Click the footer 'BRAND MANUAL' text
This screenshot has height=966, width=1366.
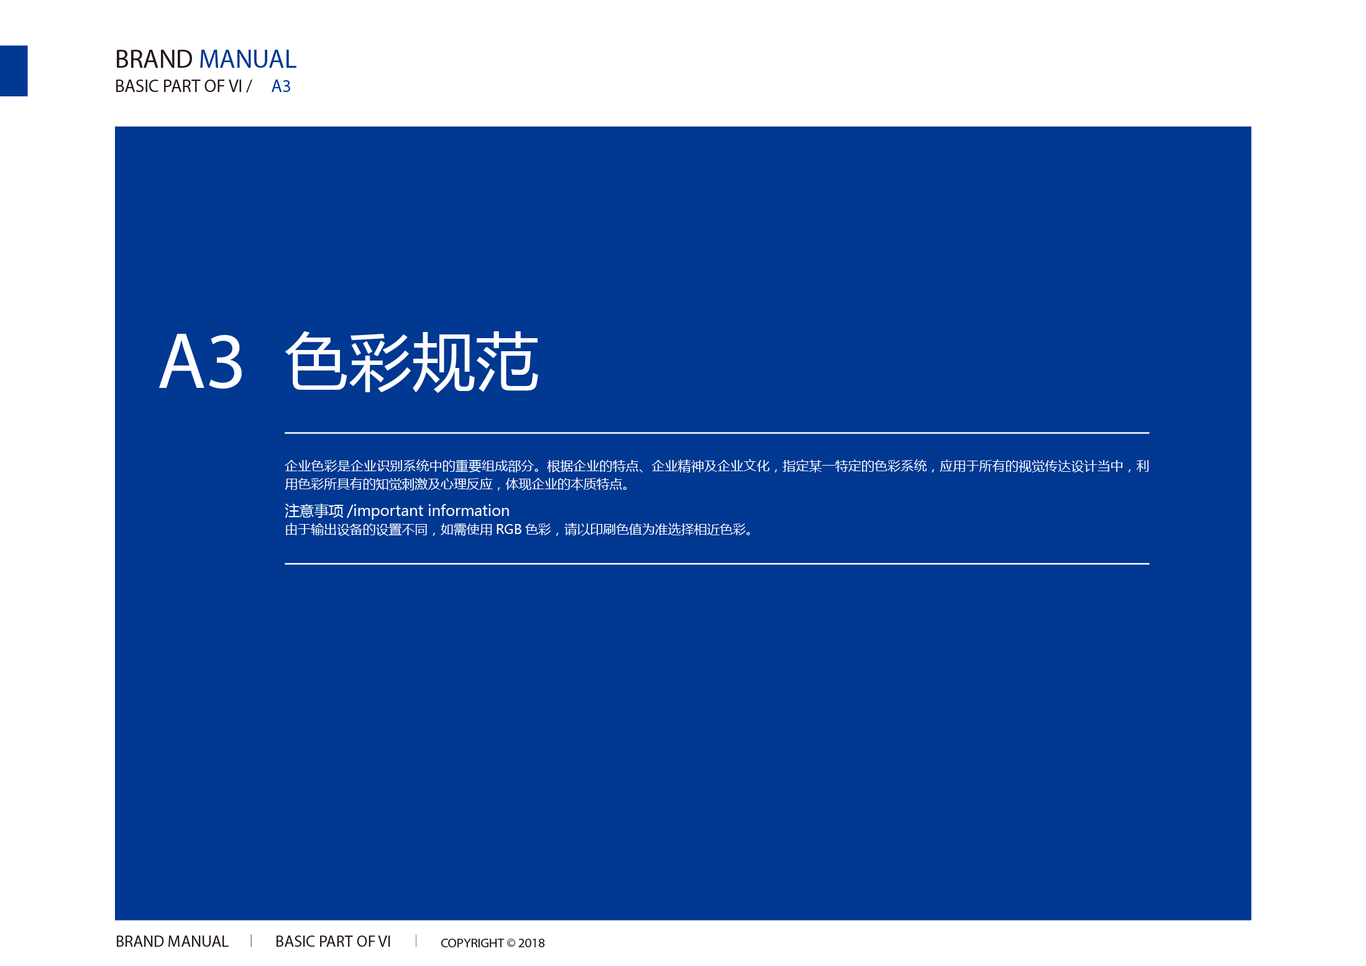pyautogui.click(x=172, y=941)
